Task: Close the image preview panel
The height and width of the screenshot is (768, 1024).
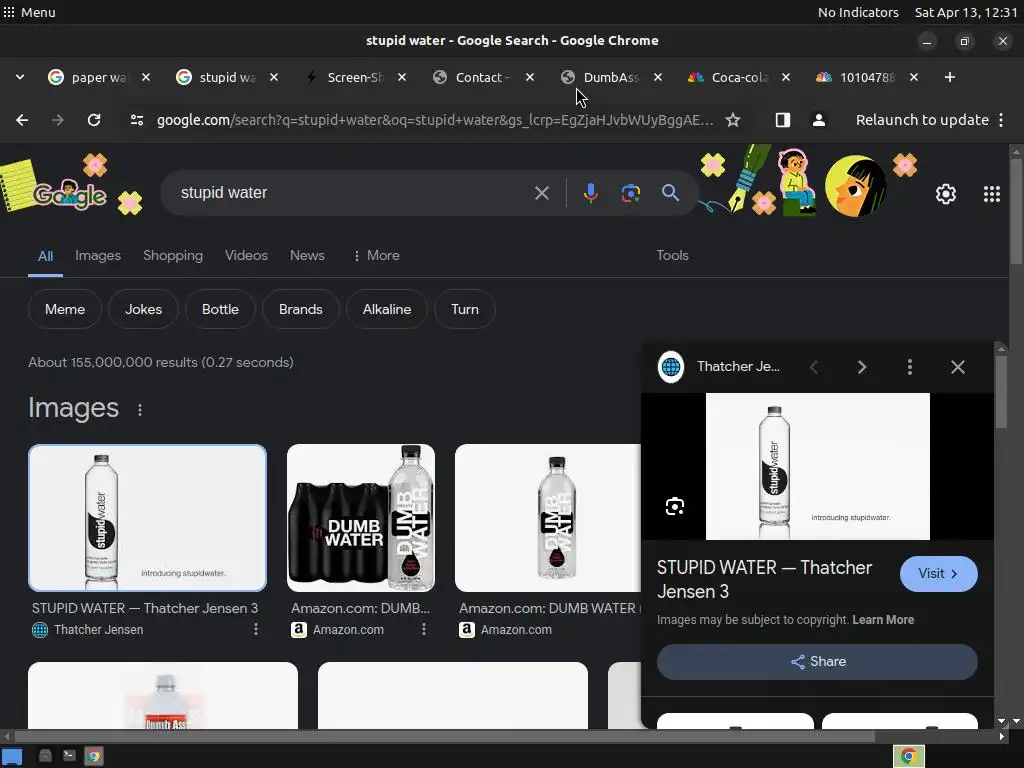Action: (x=957, y=367)
